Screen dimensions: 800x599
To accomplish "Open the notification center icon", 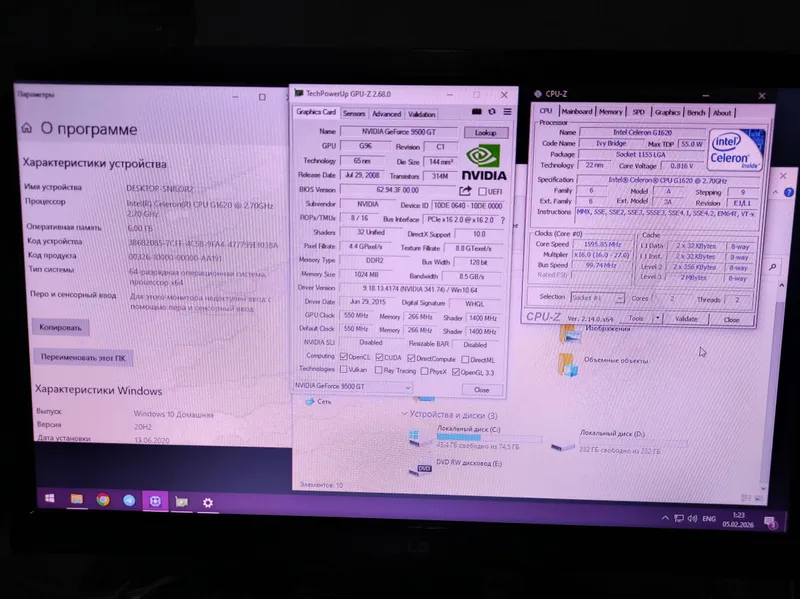I will pos(770,521).
